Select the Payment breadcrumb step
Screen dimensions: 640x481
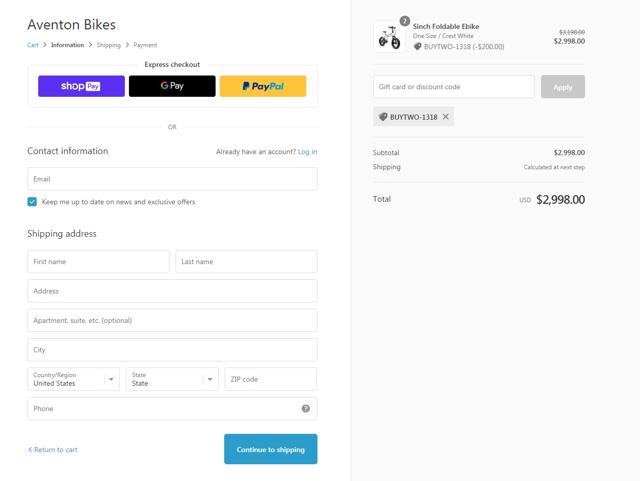(x=145, y=45)
